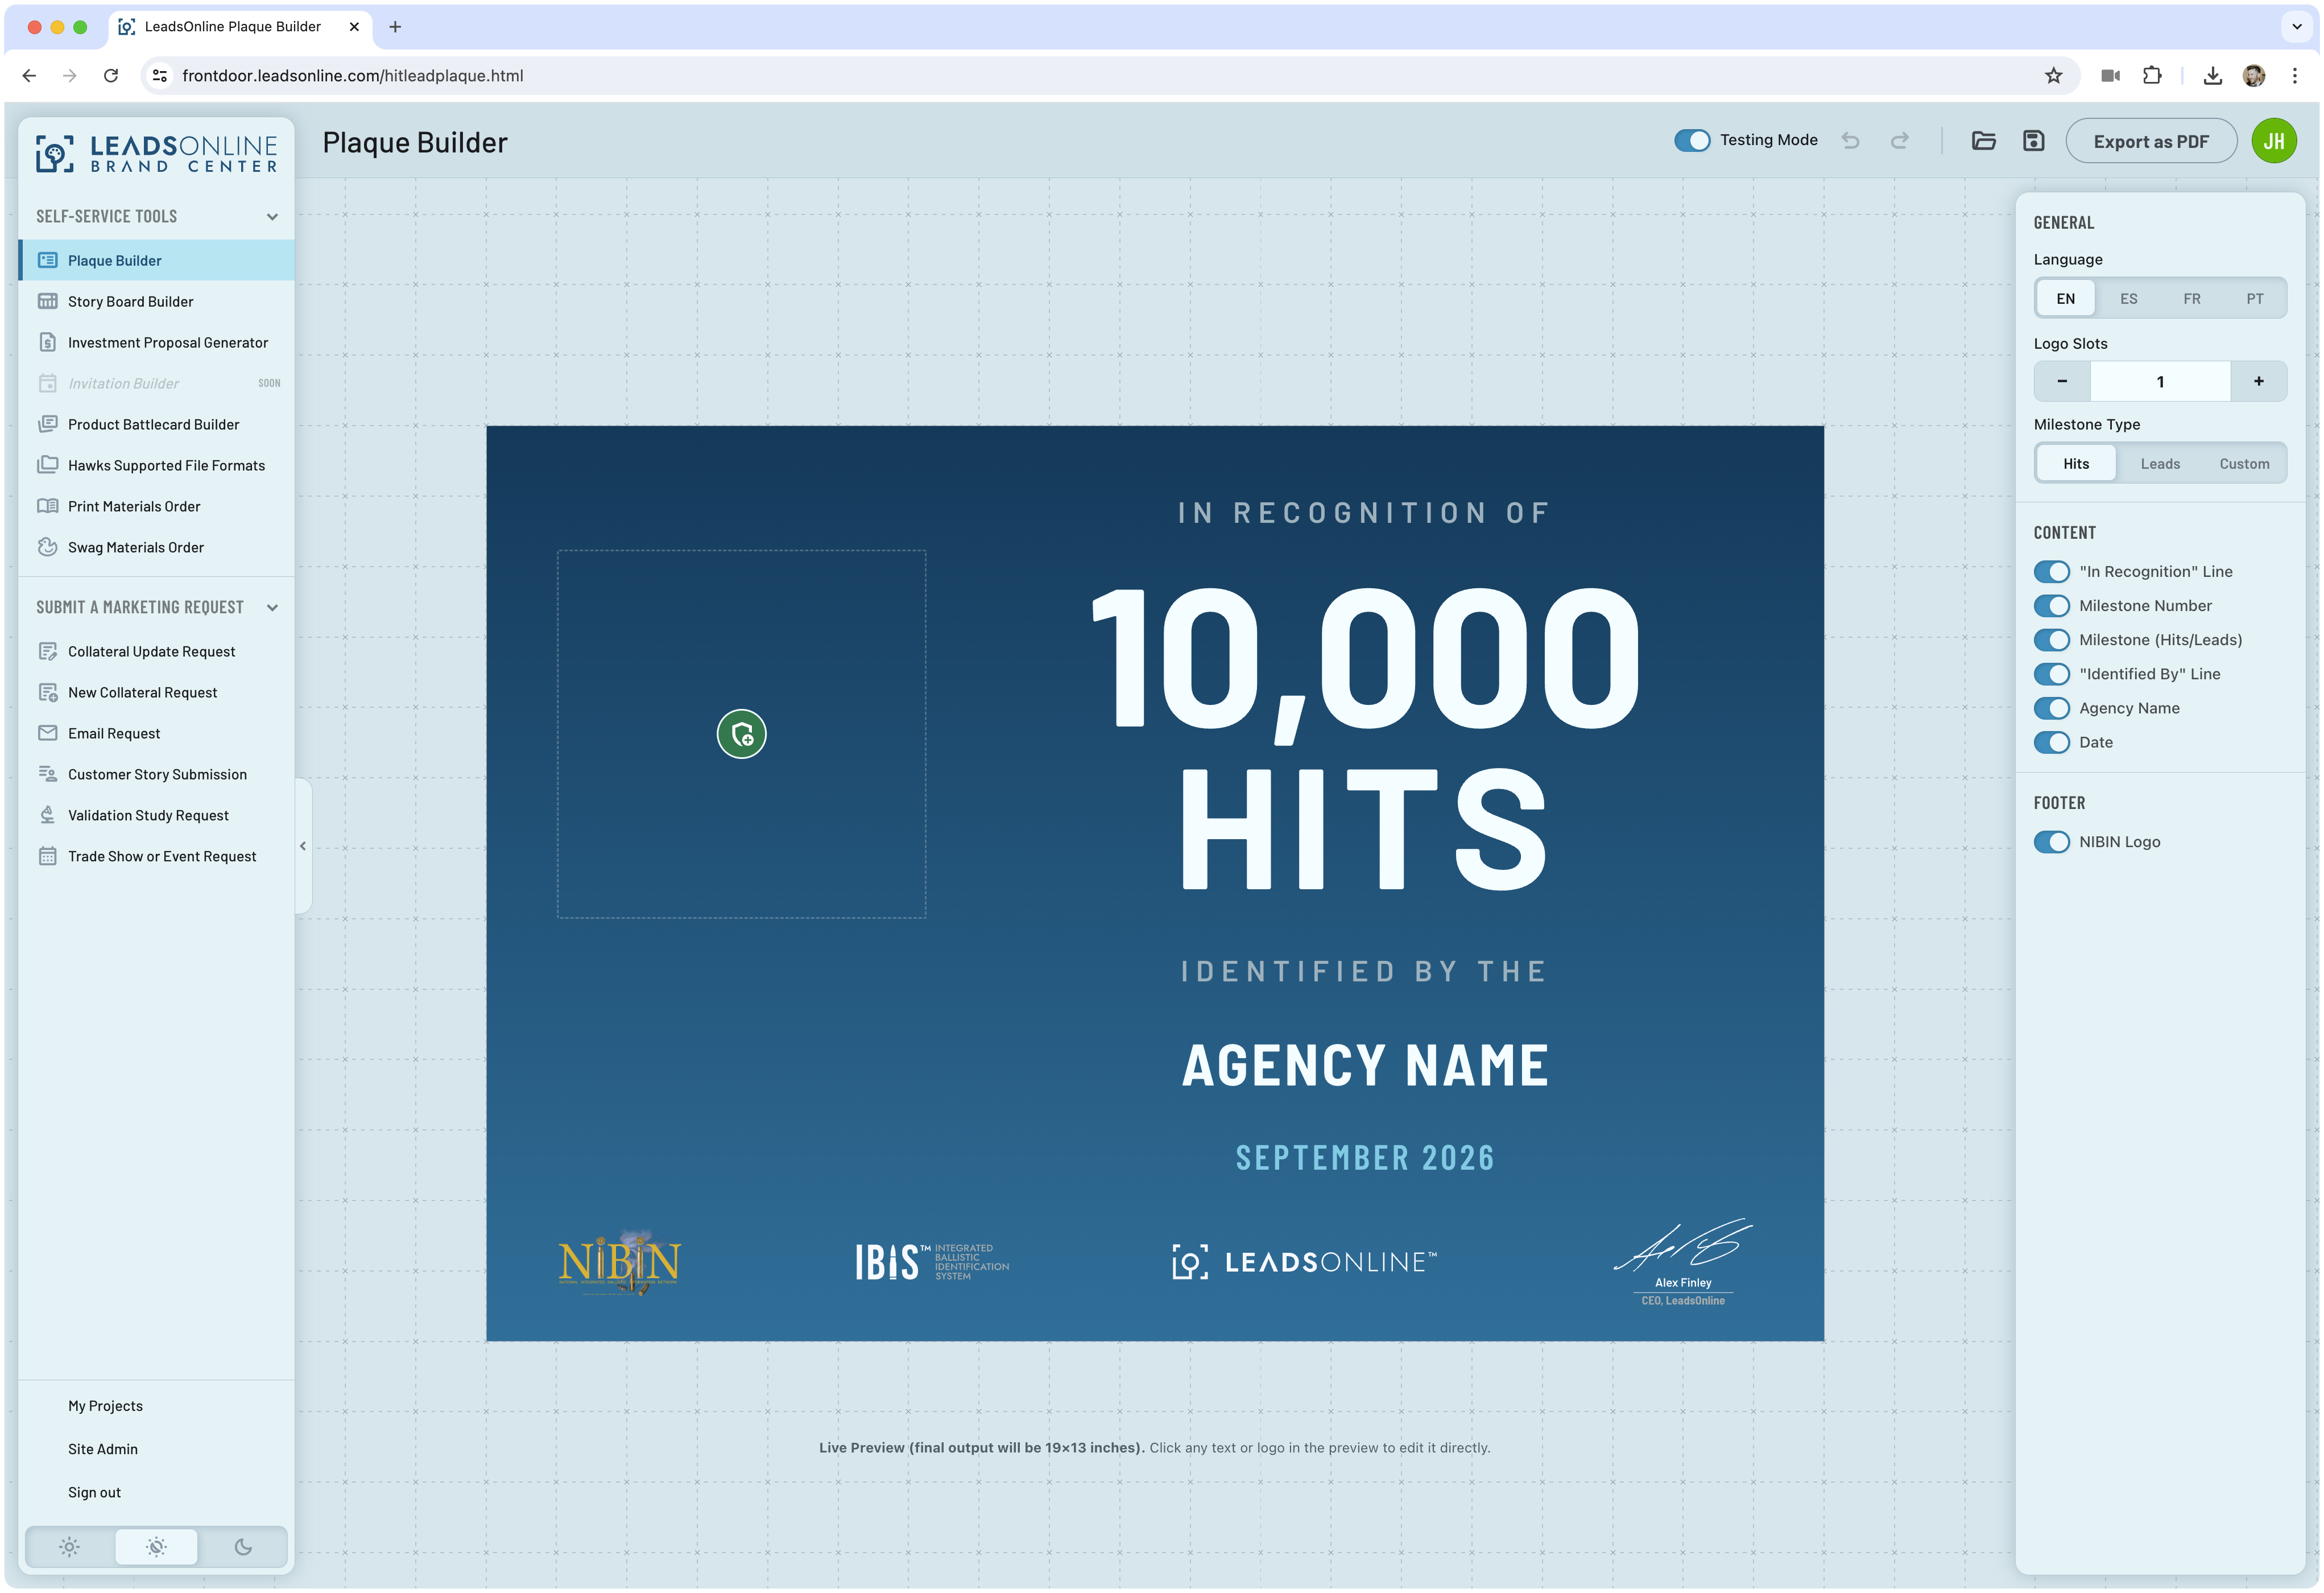Screen dimensions: 2324x1593
Task: Bookmark this page with star icon
Action: pos(2053,76)
